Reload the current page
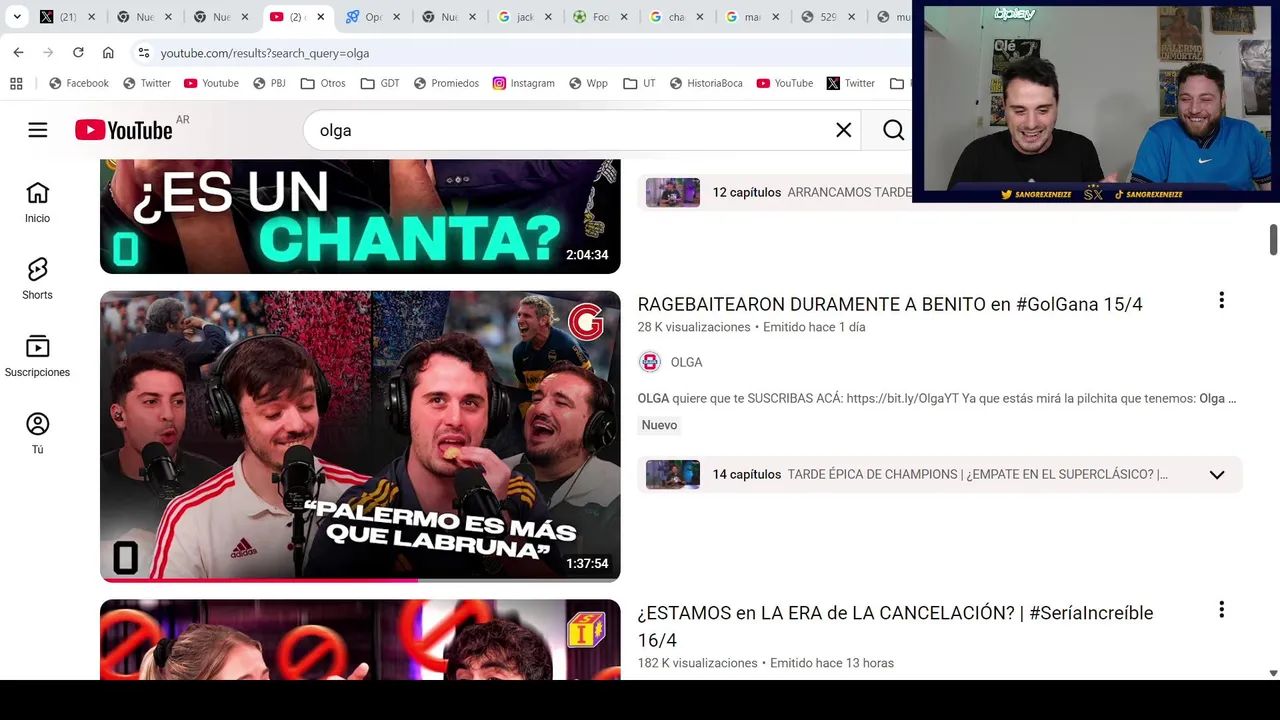This screenshot has width=1280, height=720. pyautogui.click(x=78, y=53)
